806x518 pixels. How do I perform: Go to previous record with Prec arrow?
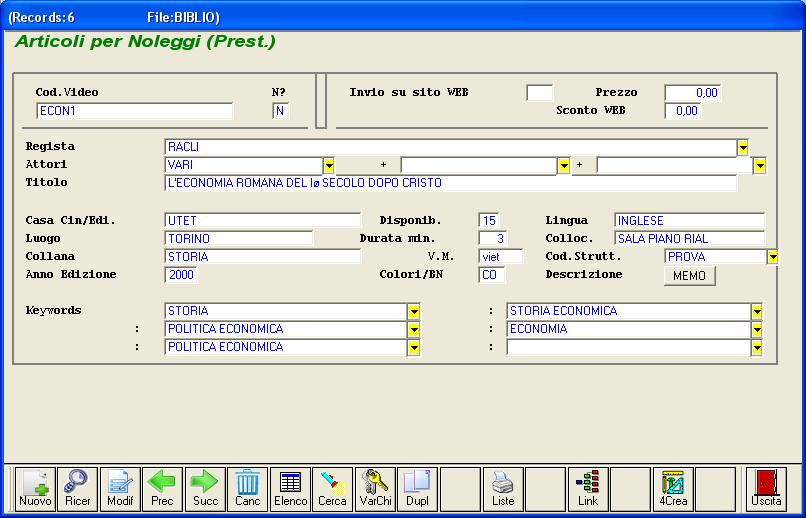162,490
